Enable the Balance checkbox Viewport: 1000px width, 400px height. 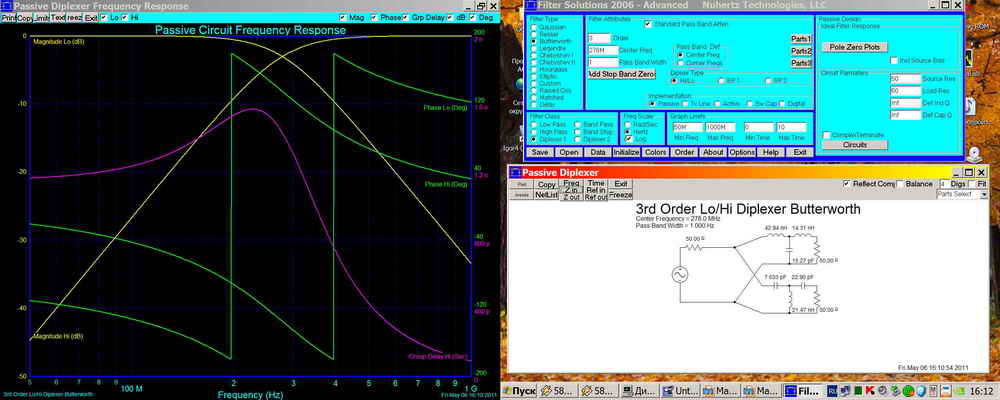pyautogui.click(x=900, y=184)
